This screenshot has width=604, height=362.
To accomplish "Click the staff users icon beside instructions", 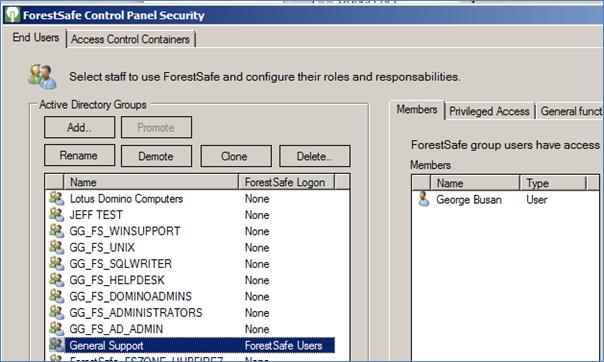I will pyautogui.click(x=42, y=76).
